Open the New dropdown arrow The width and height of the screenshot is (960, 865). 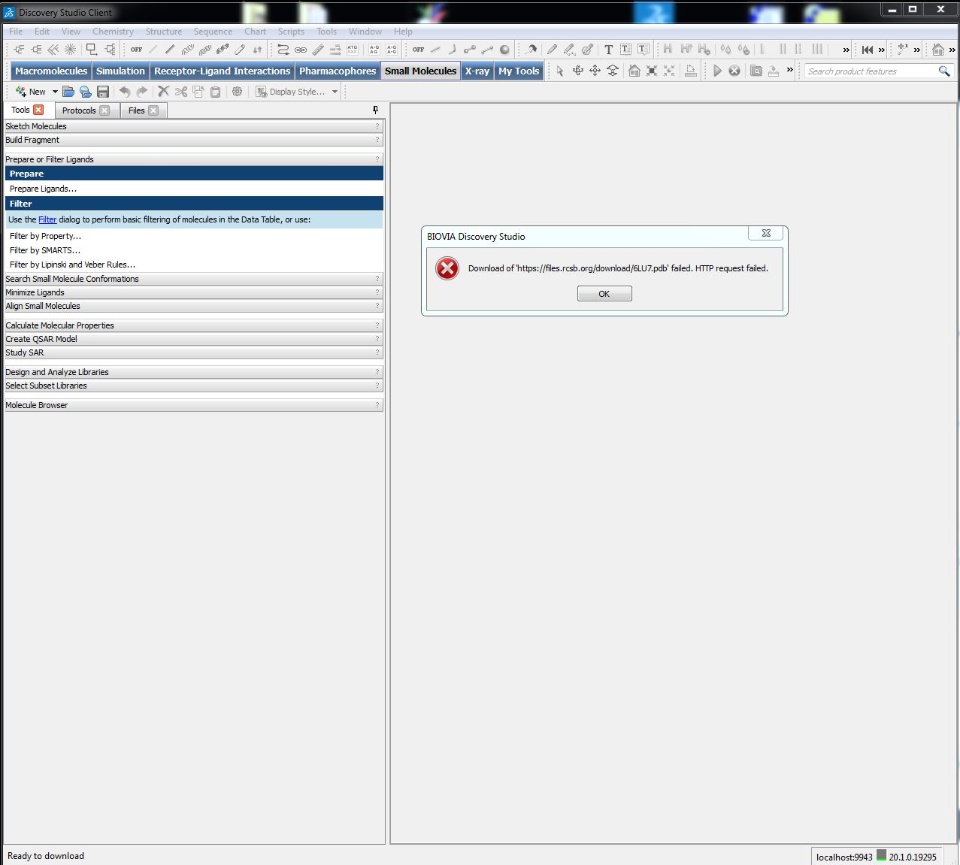[55, 92]
